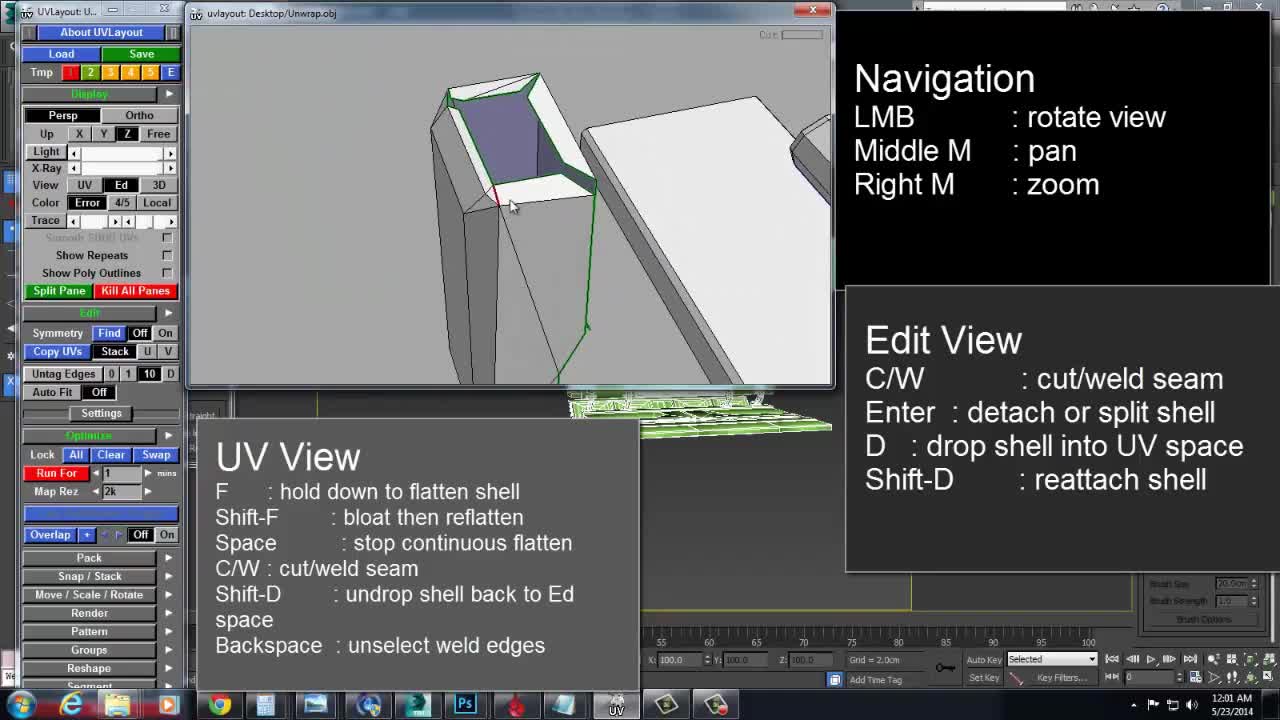Open the Reshape panel

tap(89, 668)
